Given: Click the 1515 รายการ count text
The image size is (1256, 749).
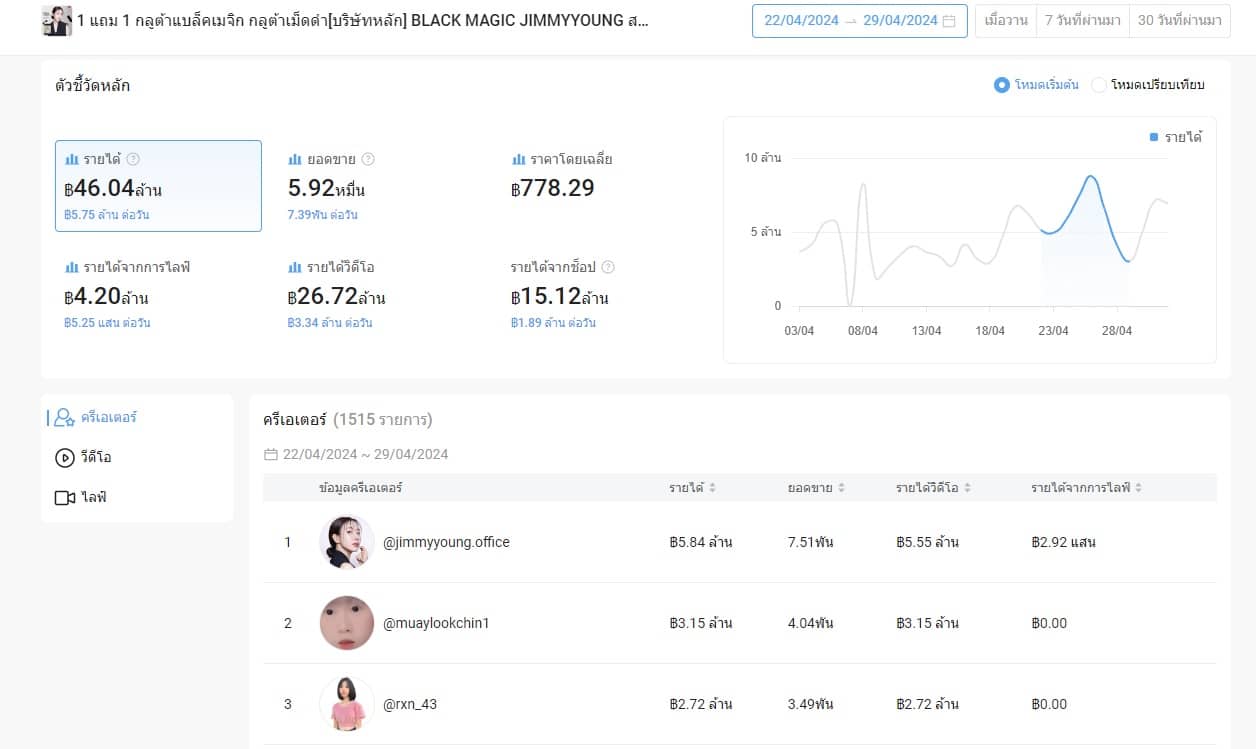Looking at the screenshot, I should click(x=383, y=420).
